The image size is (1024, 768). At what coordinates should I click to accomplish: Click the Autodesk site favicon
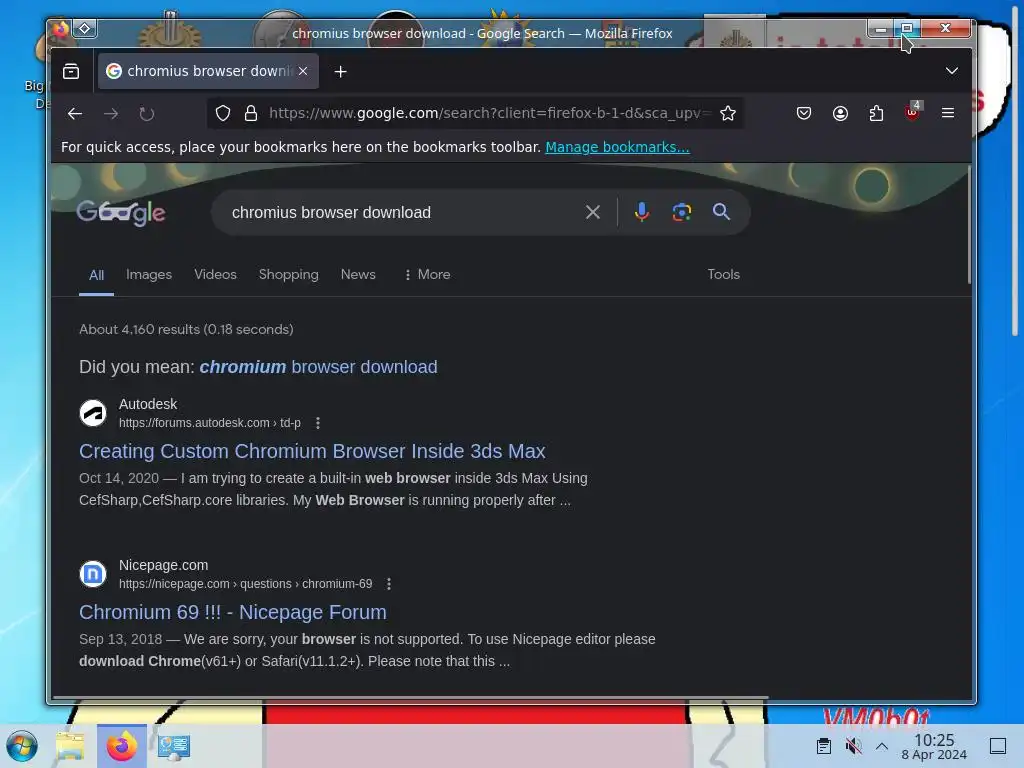(93, 413)
